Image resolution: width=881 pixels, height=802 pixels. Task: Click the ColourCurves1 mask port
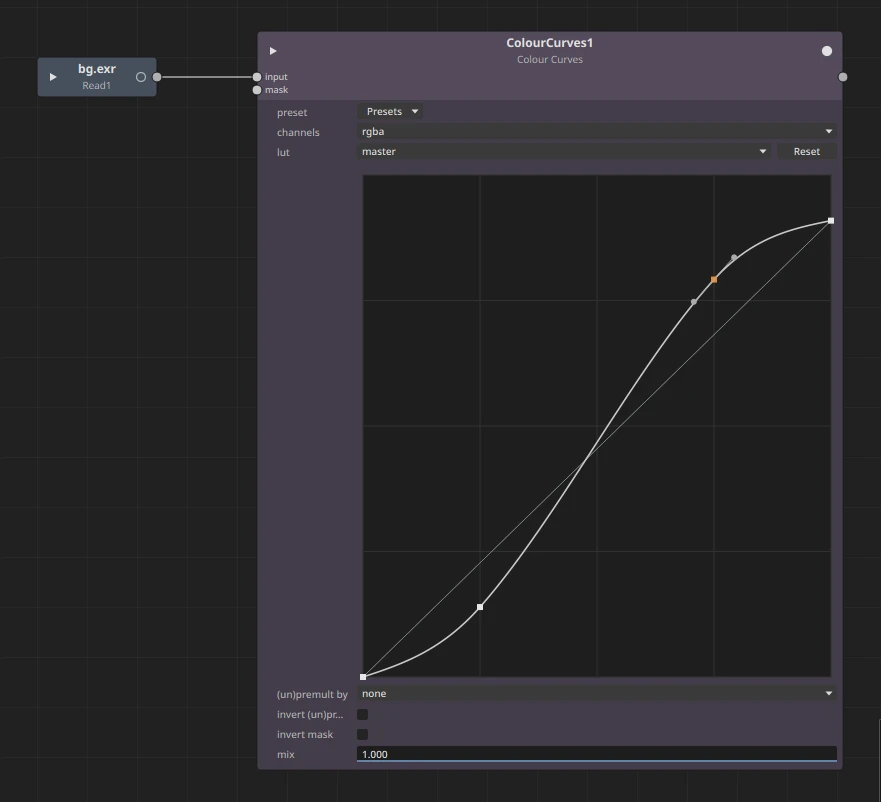tap(257, 90)
